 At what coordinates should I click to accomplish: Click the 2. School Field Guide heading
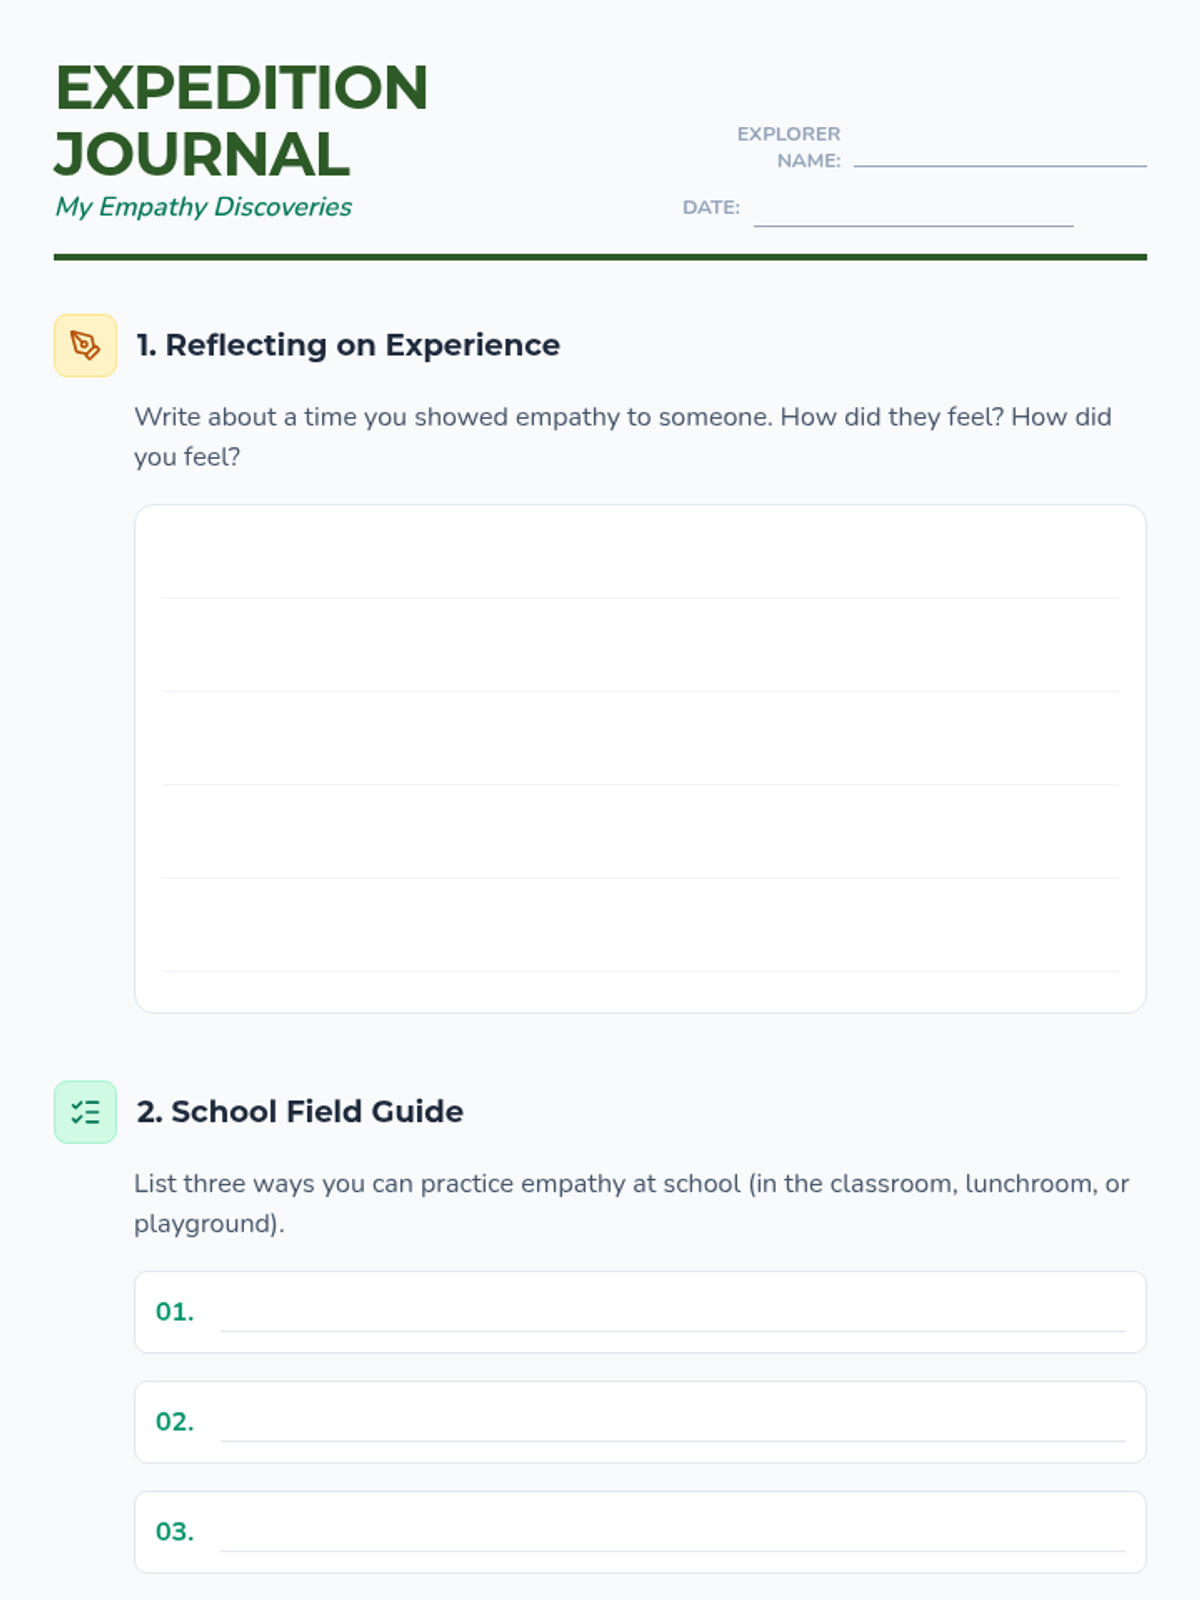tap(300, 1112)
